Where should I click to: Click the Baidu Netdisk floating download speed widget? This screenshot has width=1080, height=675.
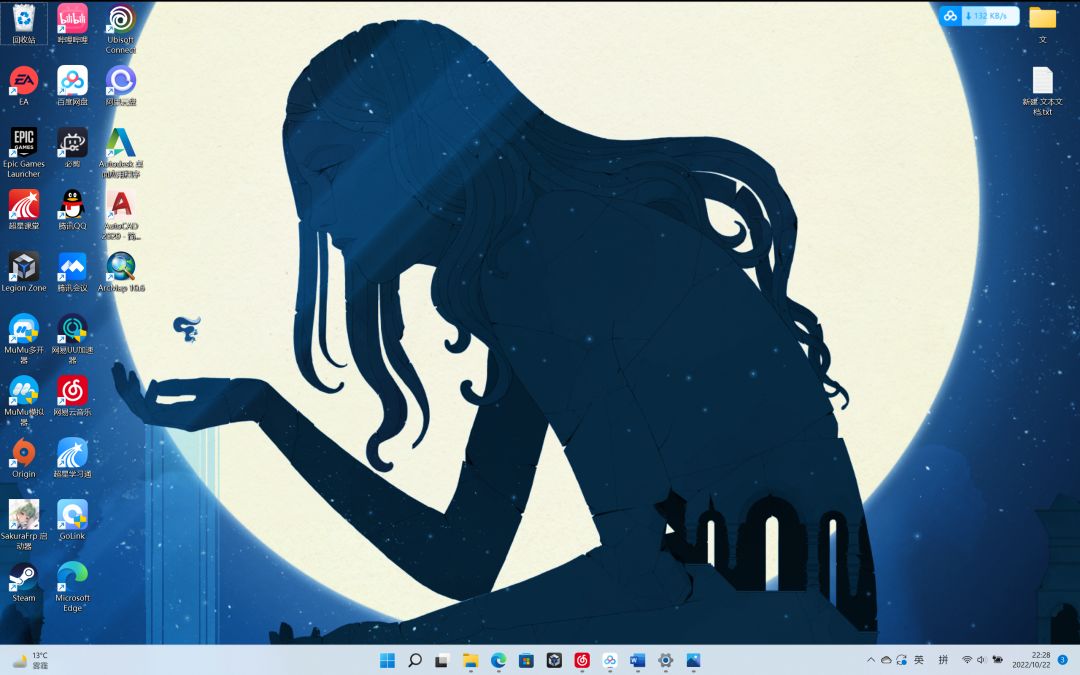click(x=979, y=15)
